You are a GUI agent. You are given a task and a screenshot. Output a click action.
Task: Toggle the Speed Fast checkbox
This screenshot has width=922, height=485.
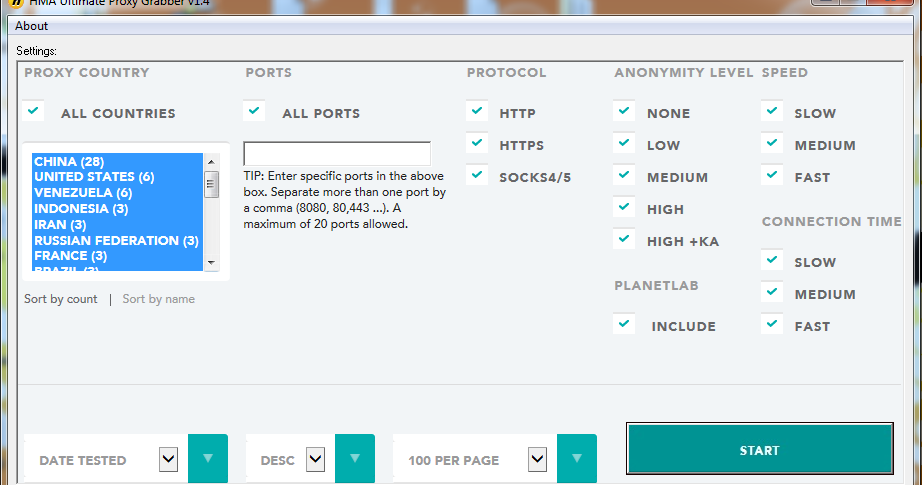(x=772, y=175)
